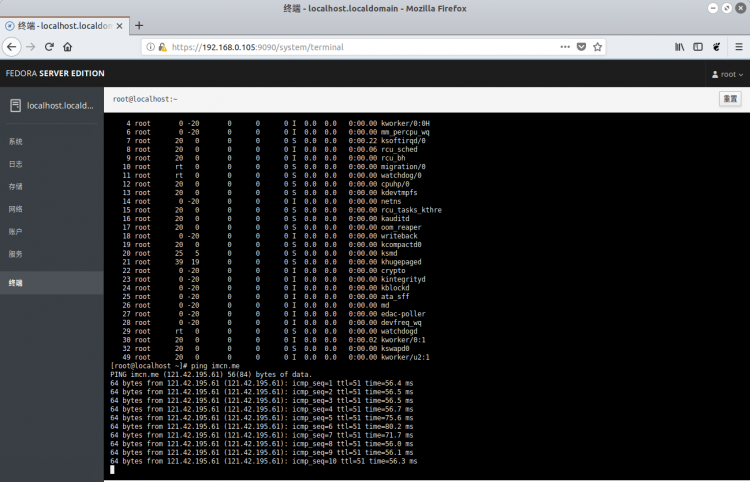The width and height of the screenshot is (750, 482).
Task: Close the 终端 localhost browser tab
Action: 120,26
